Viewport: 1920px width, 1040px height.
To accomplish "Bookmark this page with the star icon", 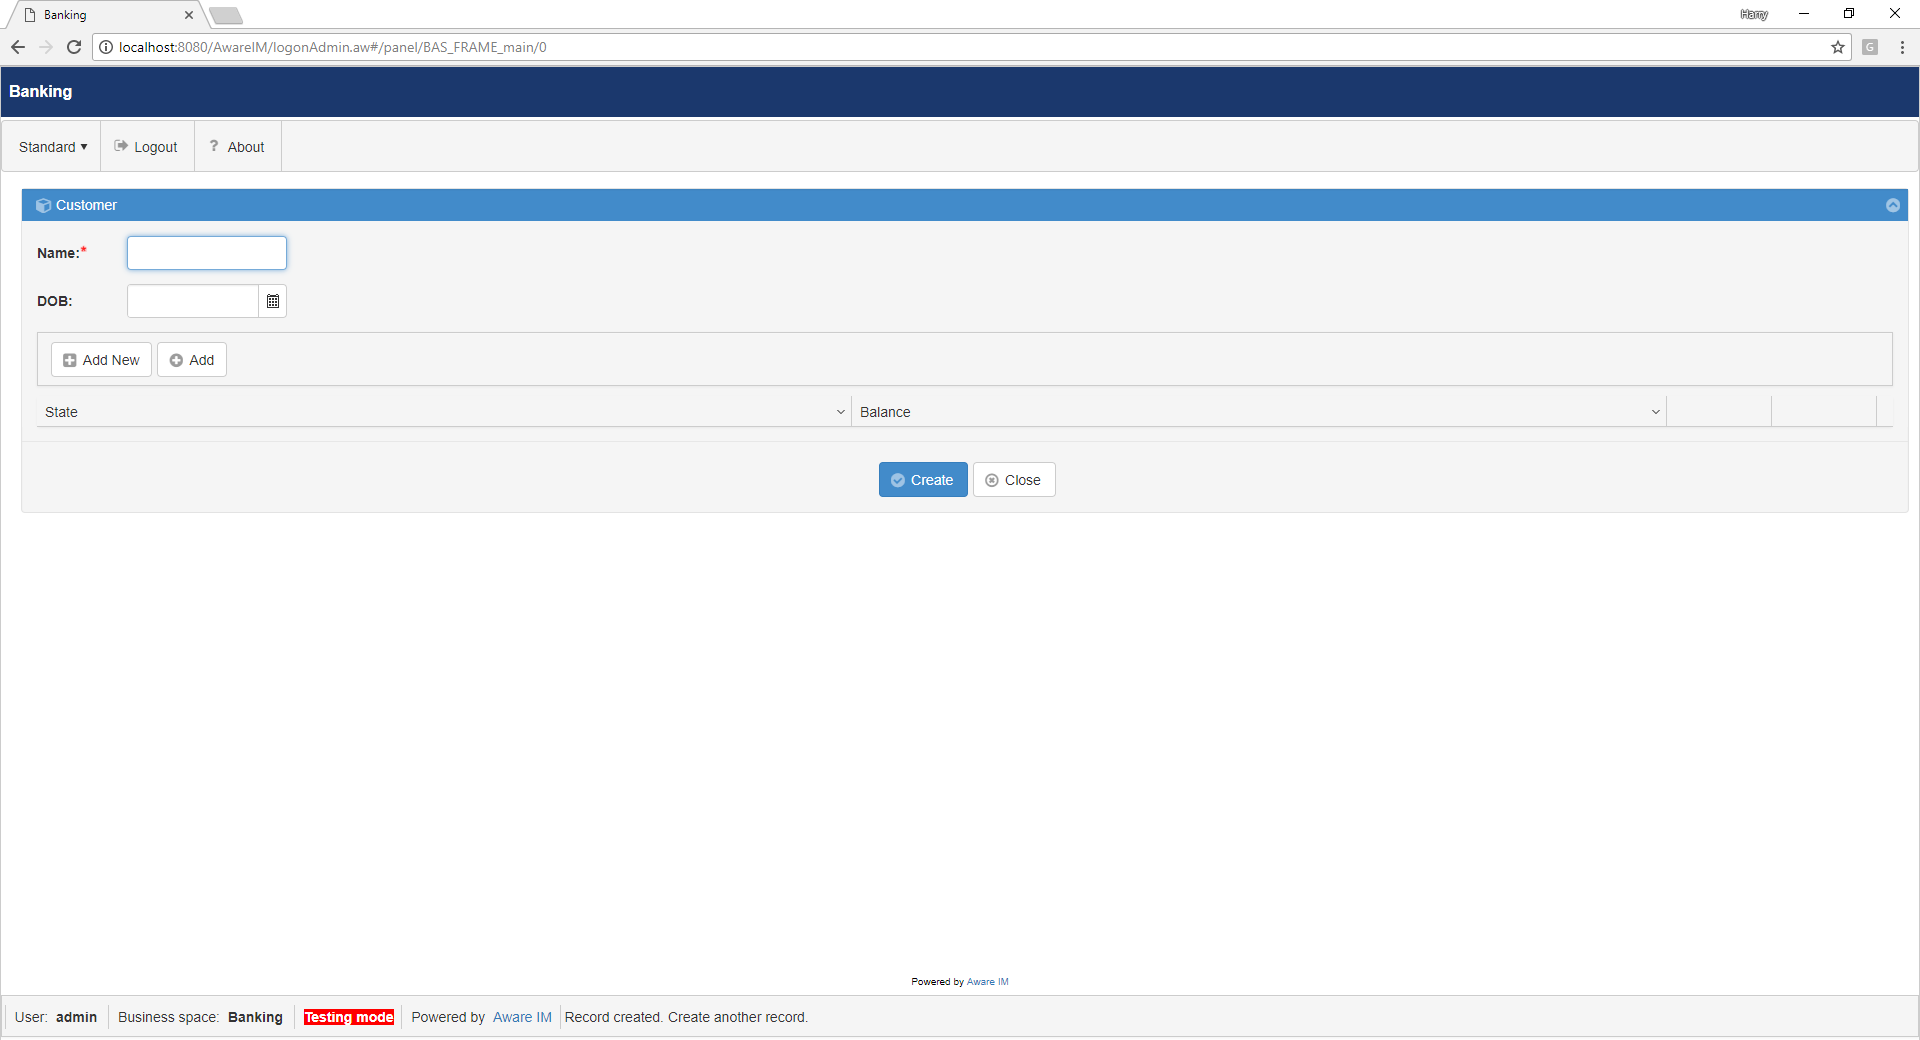I will tap(1838, 47).
